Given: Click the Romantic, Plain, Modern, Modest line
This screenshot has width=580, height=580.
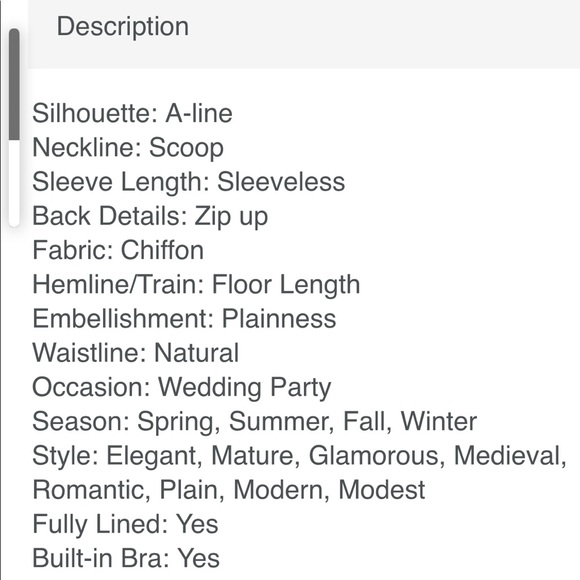Looking at the screenshot, I should coord(229,490).
